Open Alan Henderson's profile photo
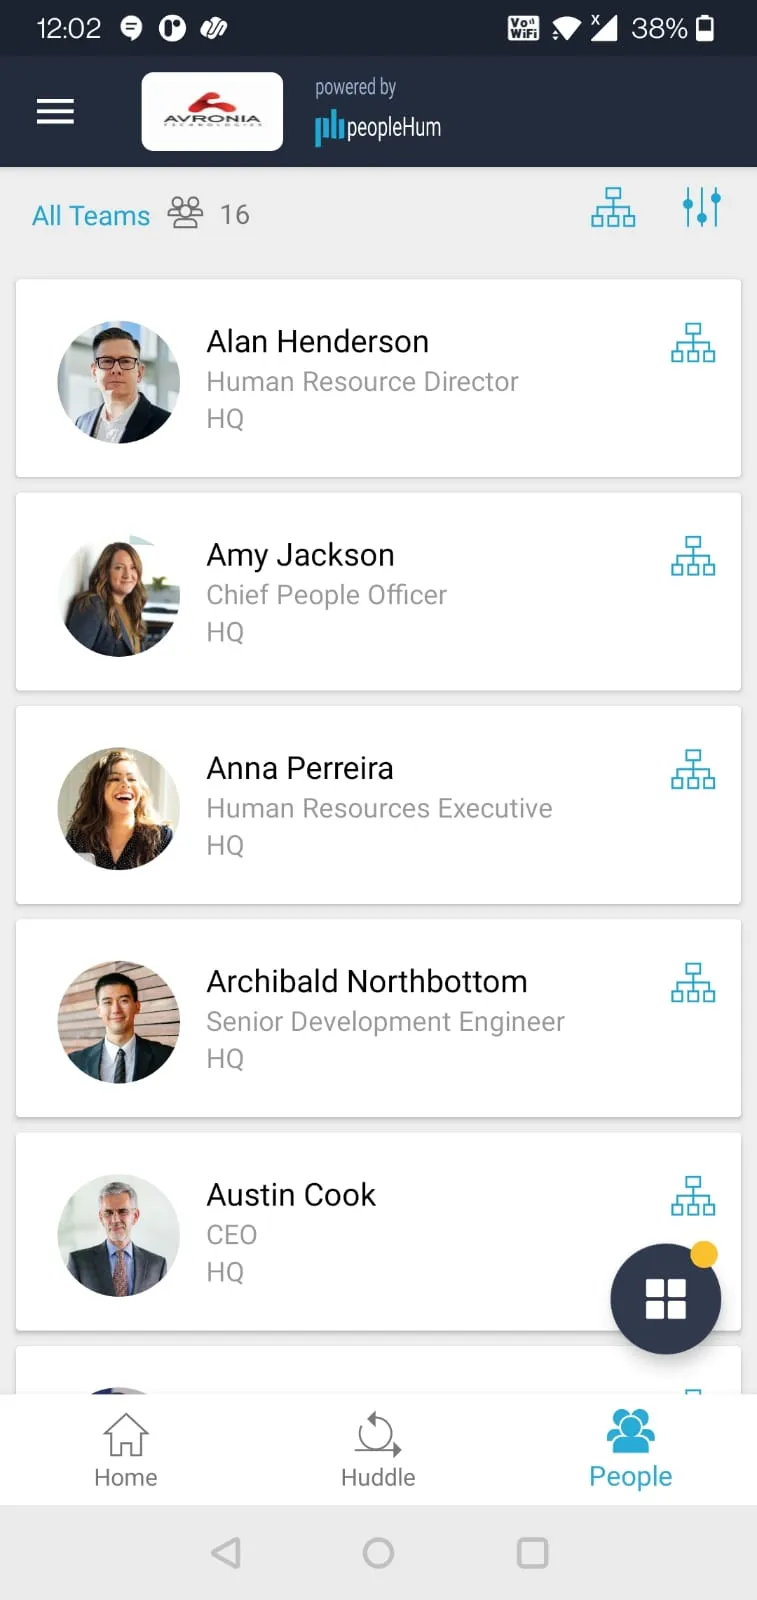The width and height of the screenshot is (757, 1600). (119, 382)
